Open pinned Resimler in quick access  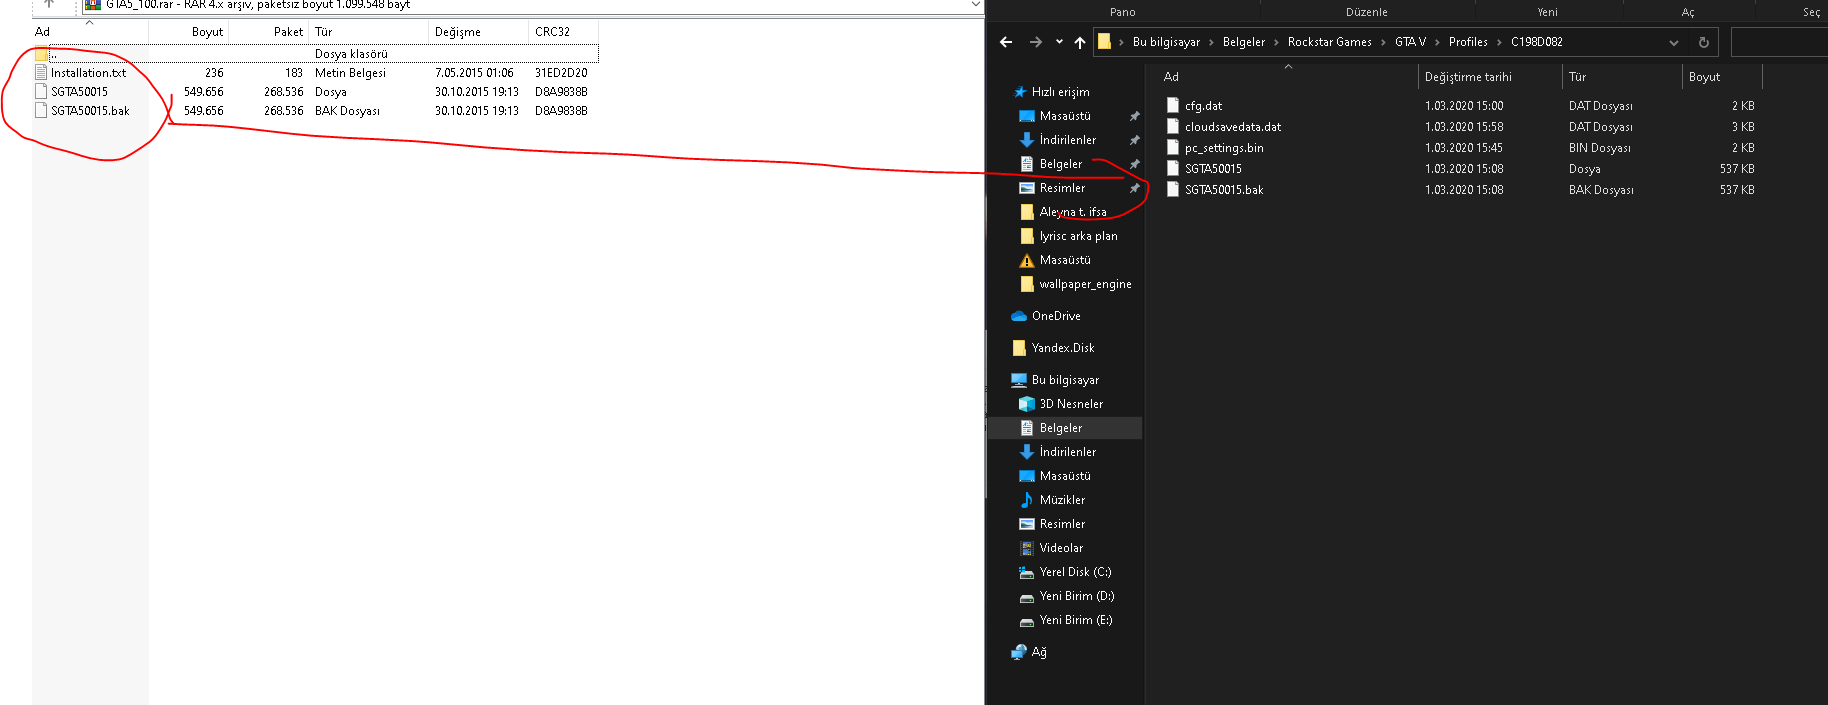click(1062, 188)
